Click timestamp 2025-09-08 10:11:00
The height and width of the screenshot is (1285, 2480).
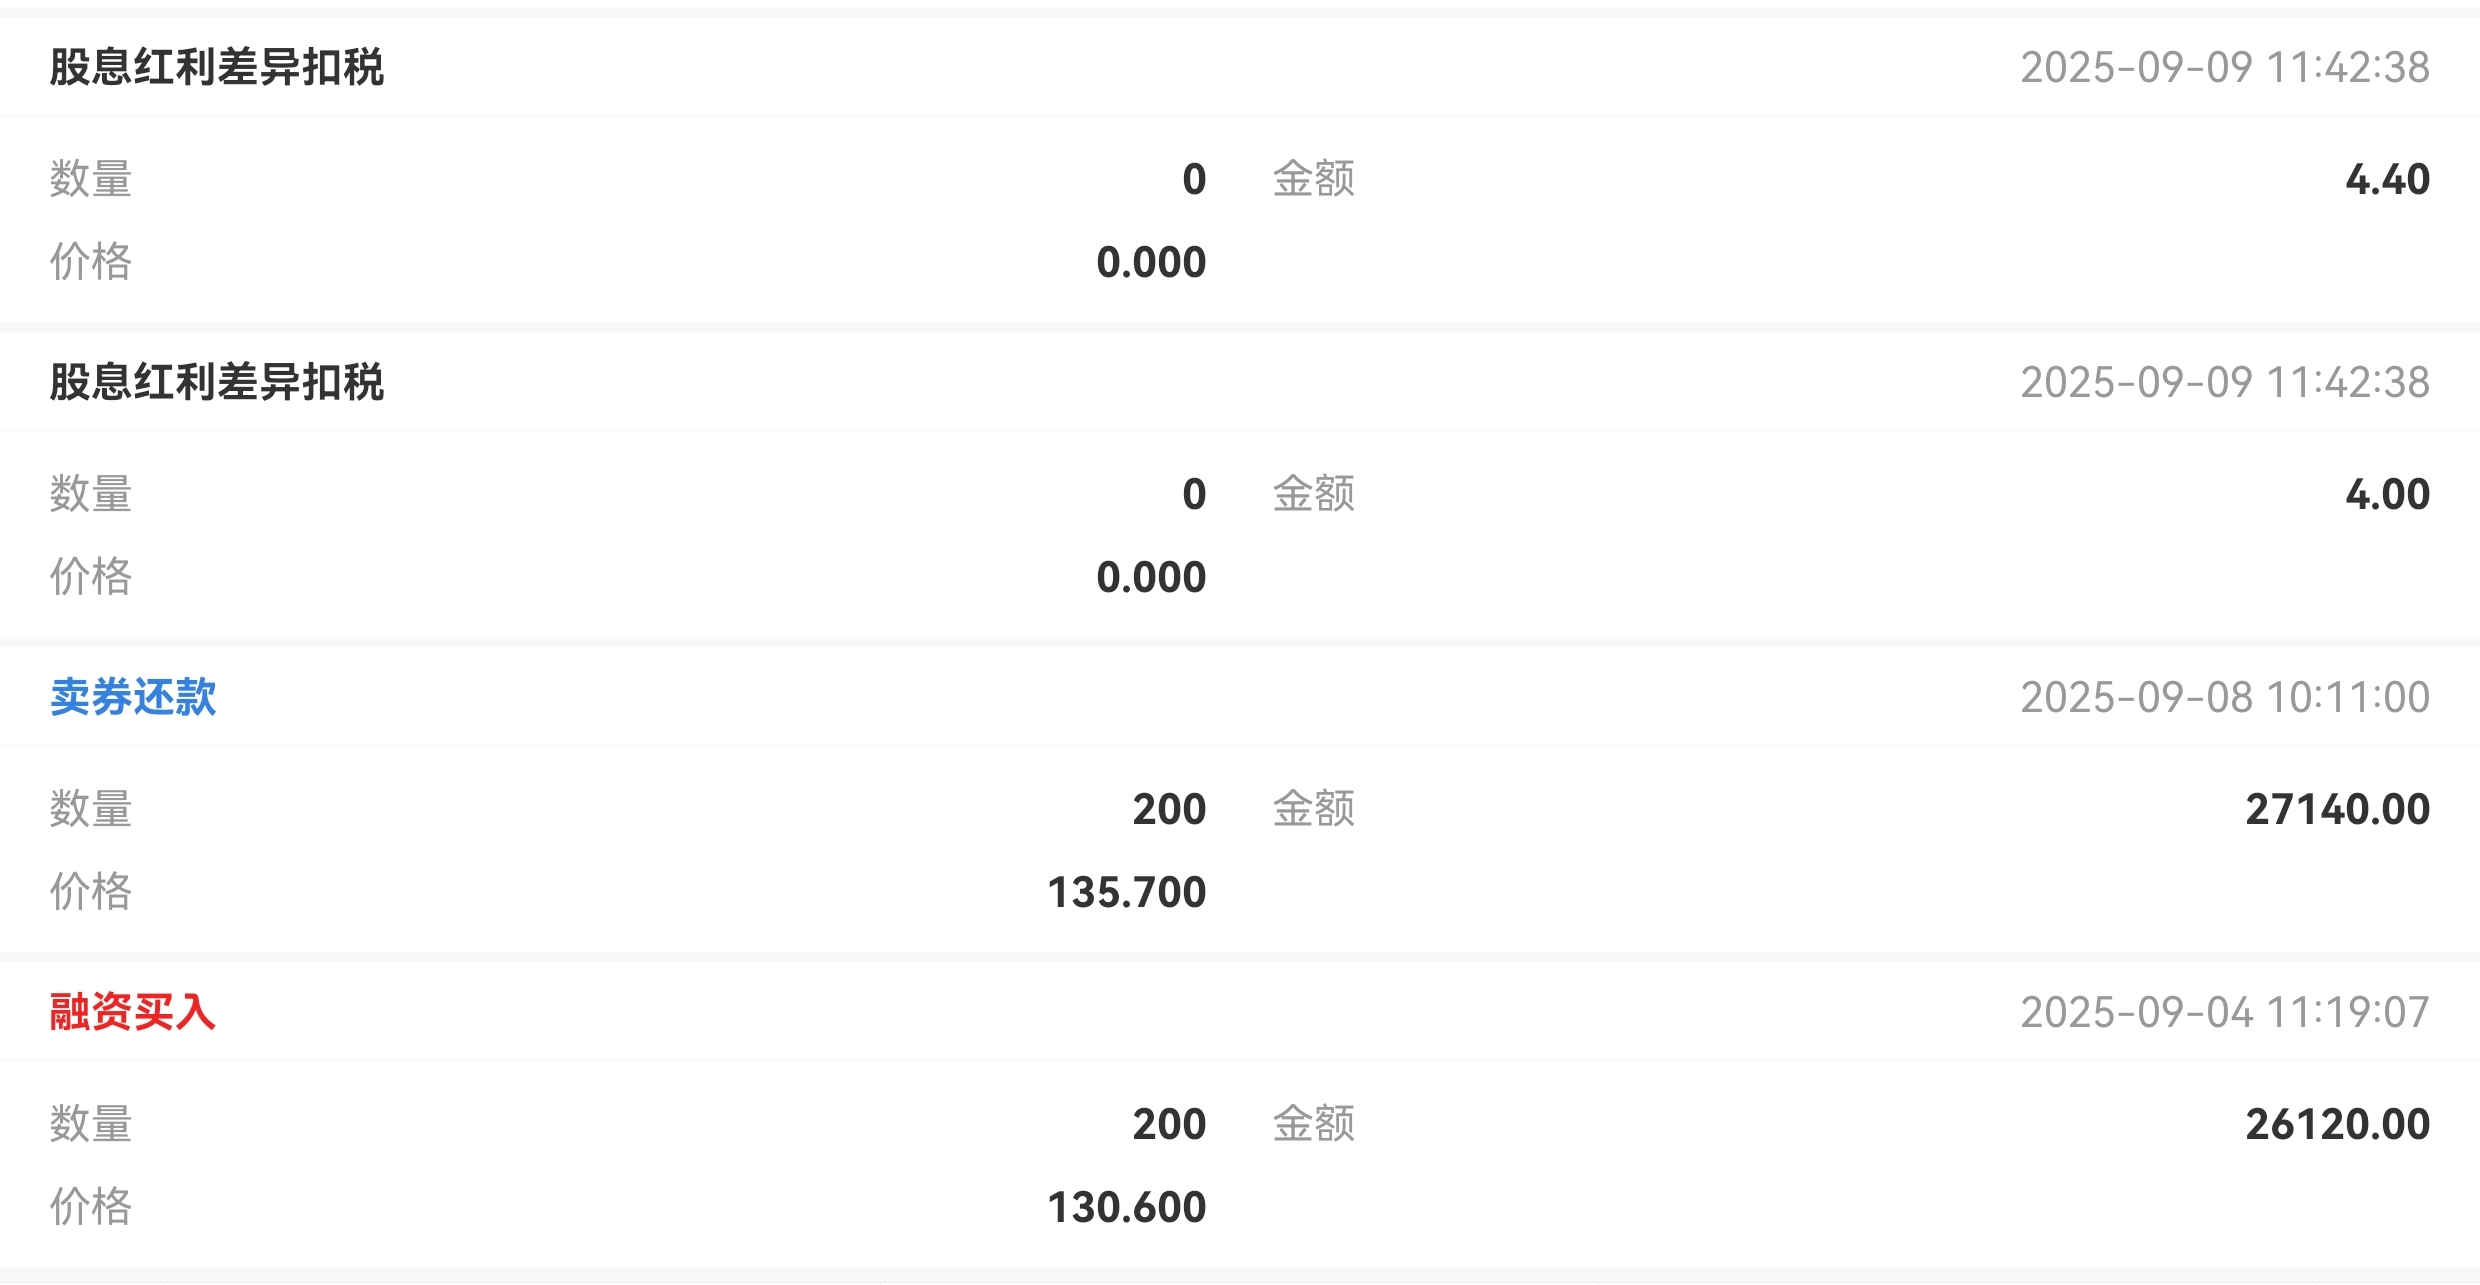[x=2225, y=697]
